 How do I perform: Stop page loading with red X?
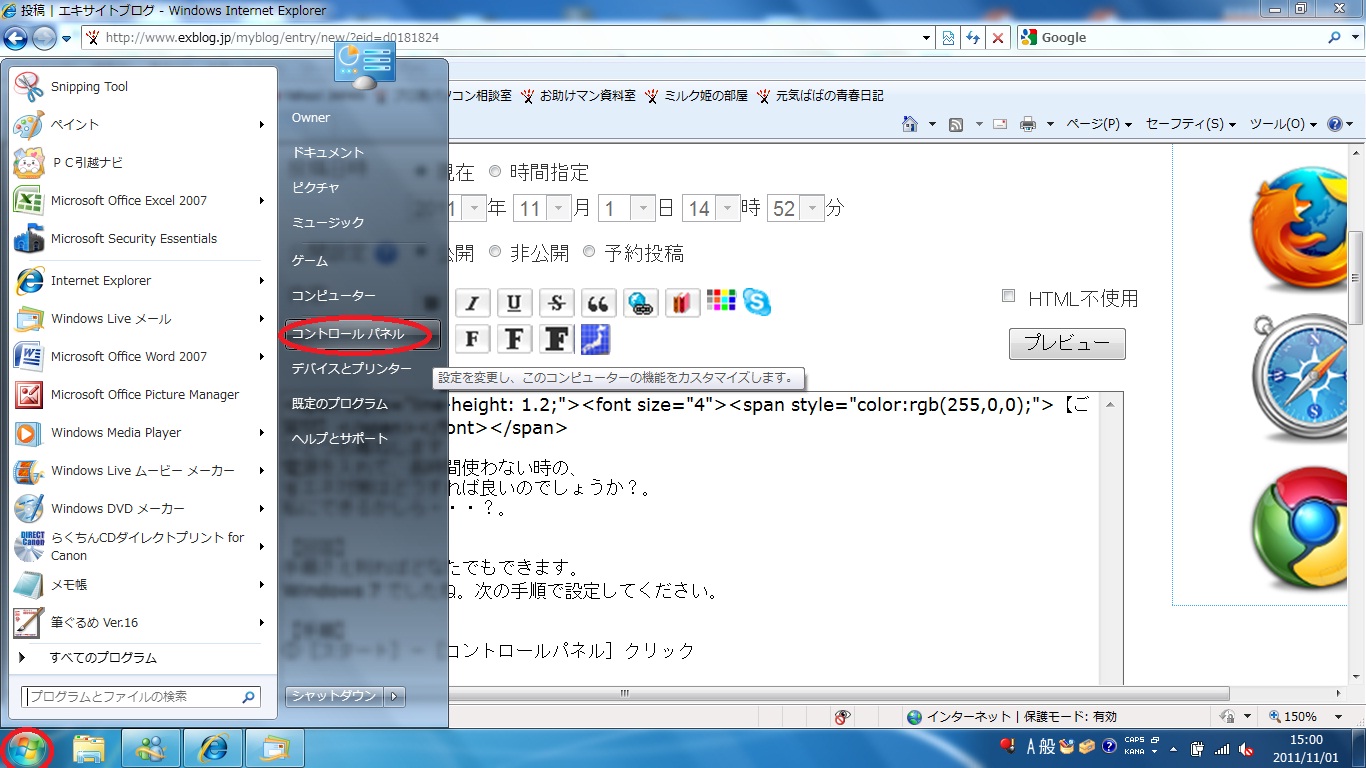pyautogui.click(x=998, y=38)
